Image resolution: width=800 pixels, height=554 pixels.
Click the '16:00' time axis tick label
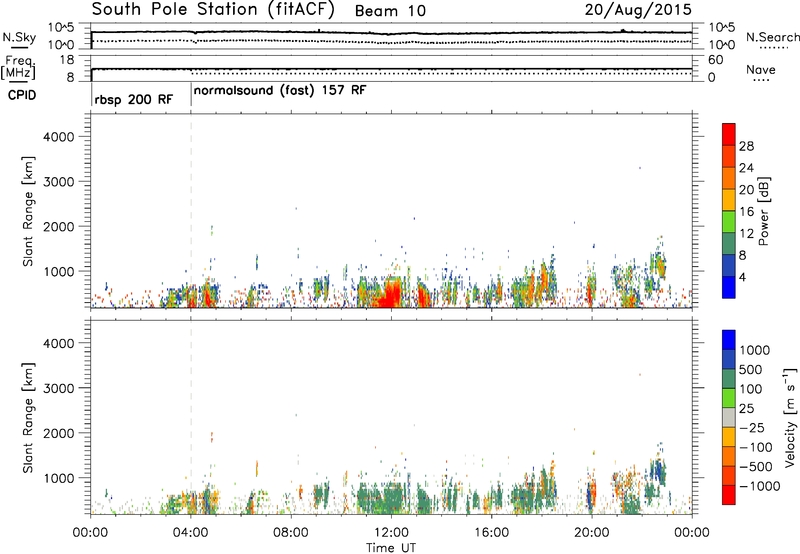(x=491, y=533)
